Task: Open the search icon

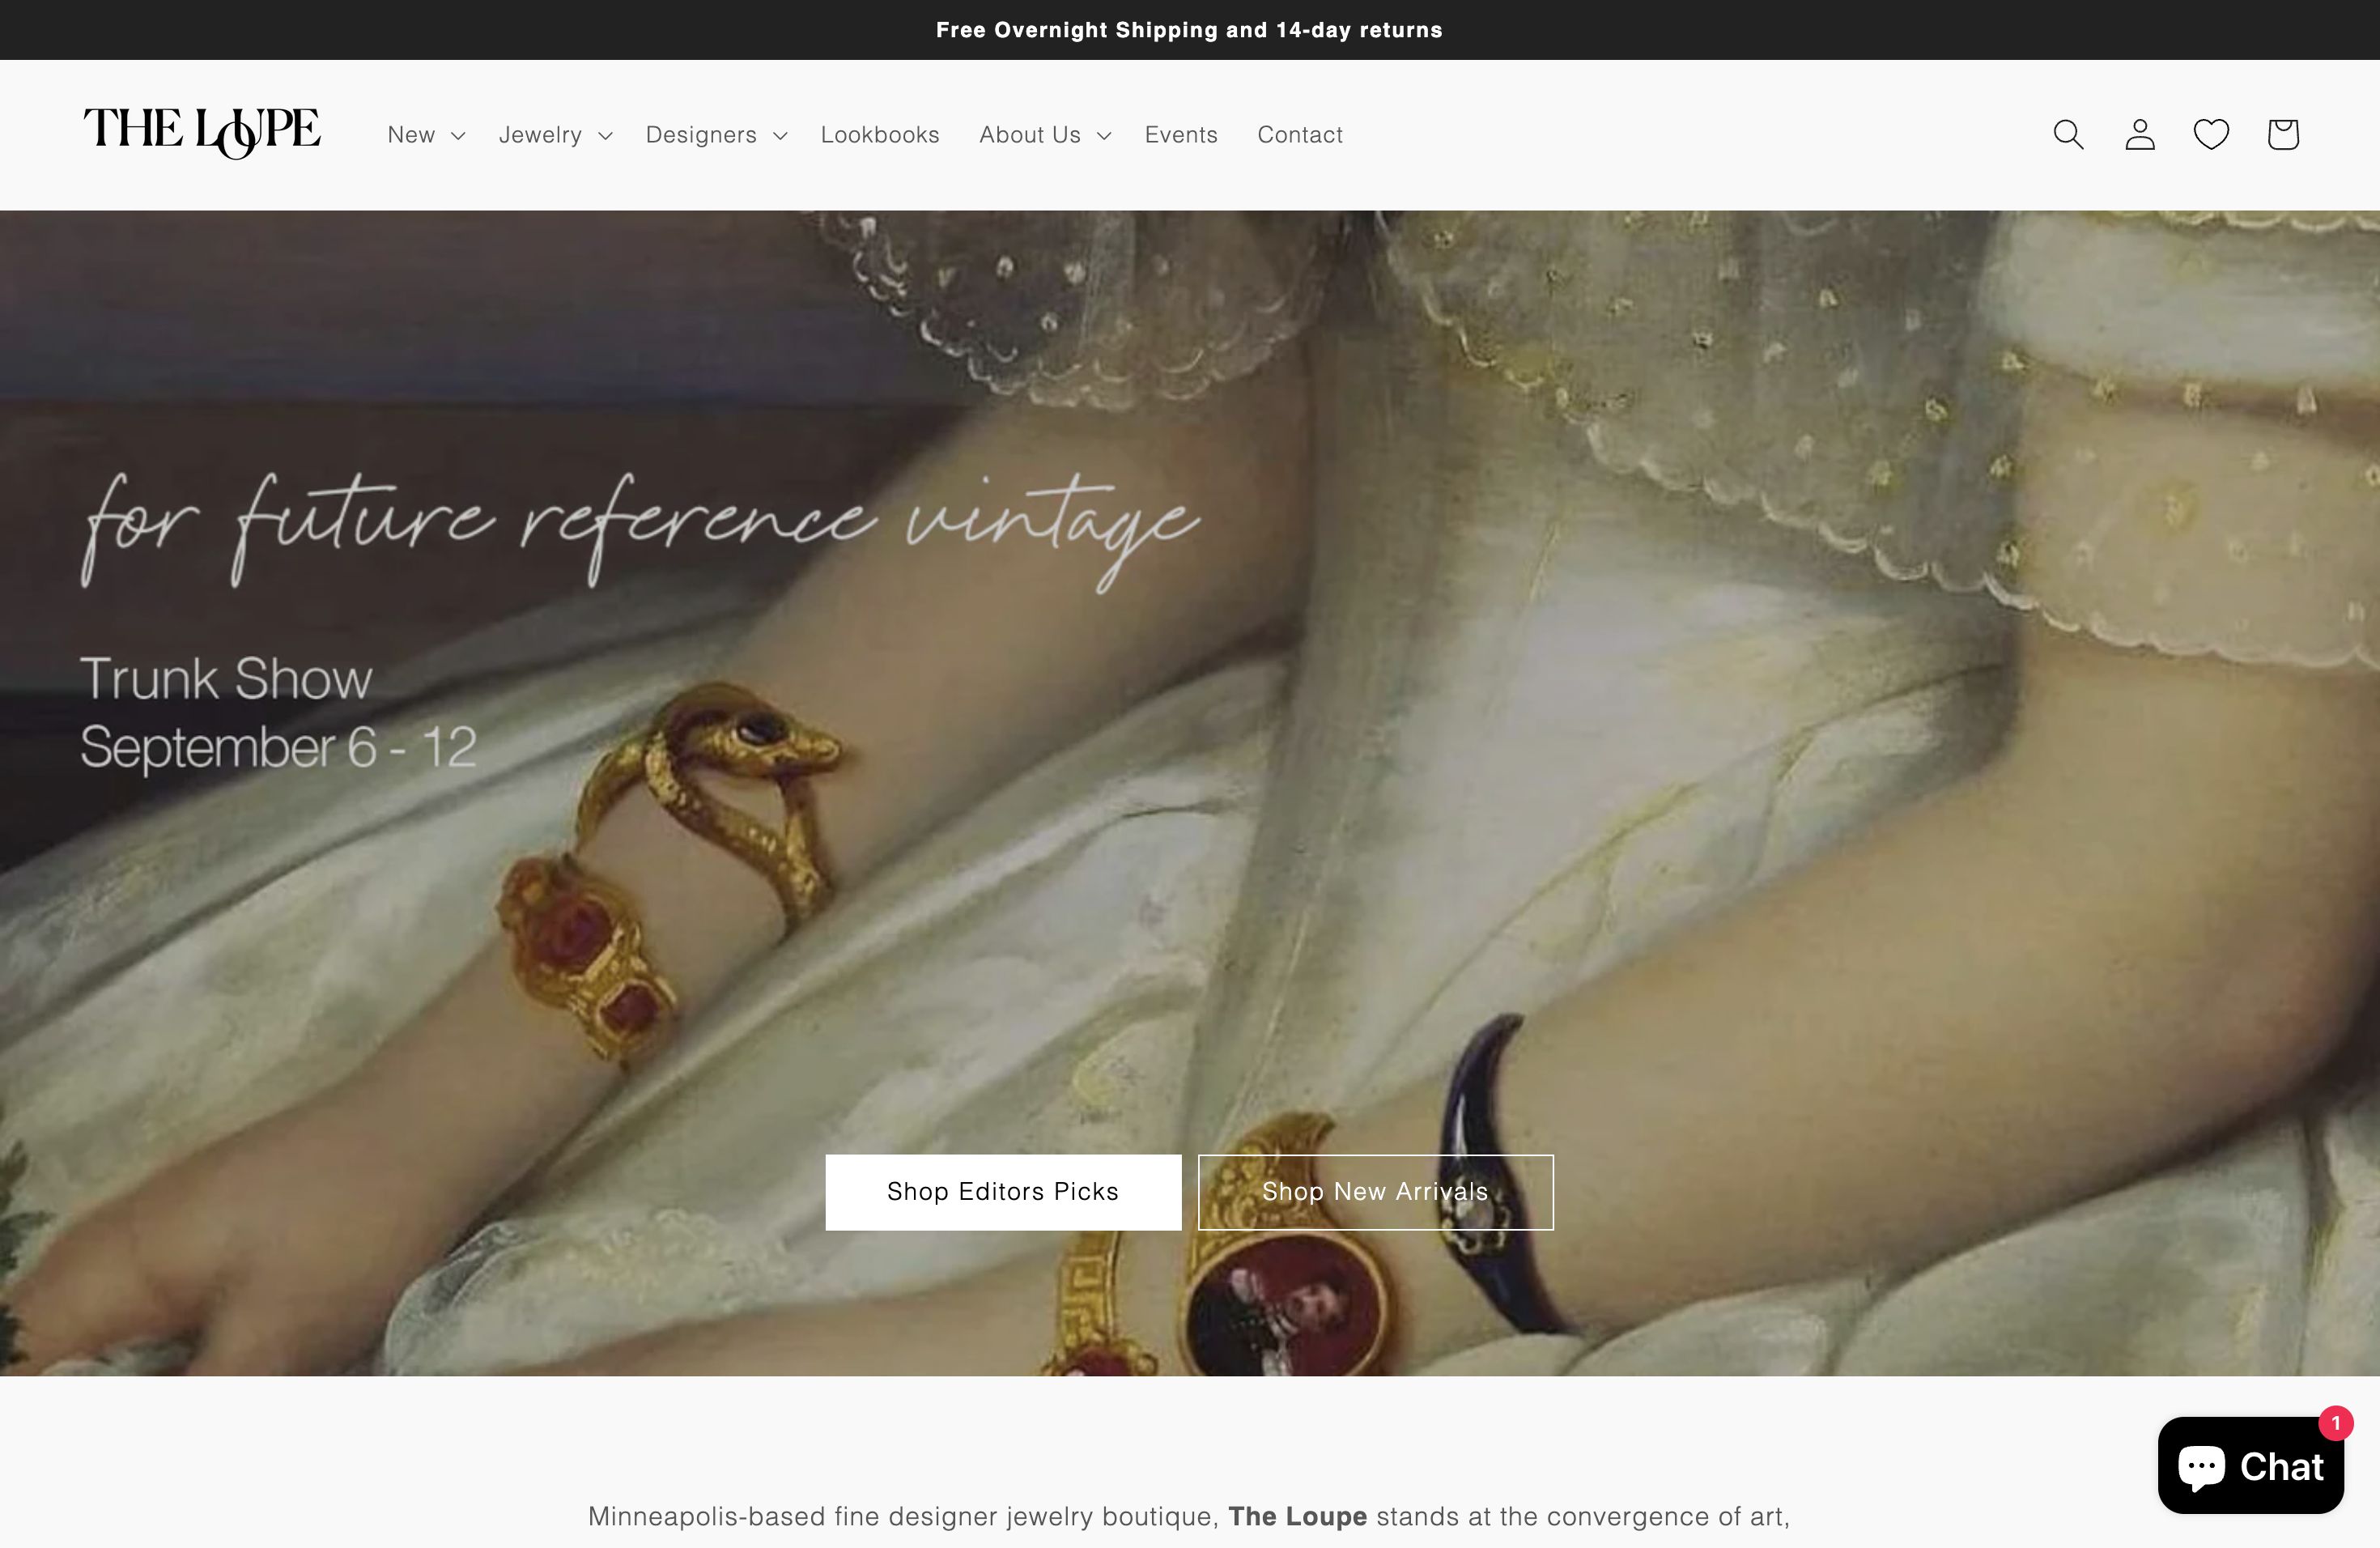Action: pos(2066,134)
